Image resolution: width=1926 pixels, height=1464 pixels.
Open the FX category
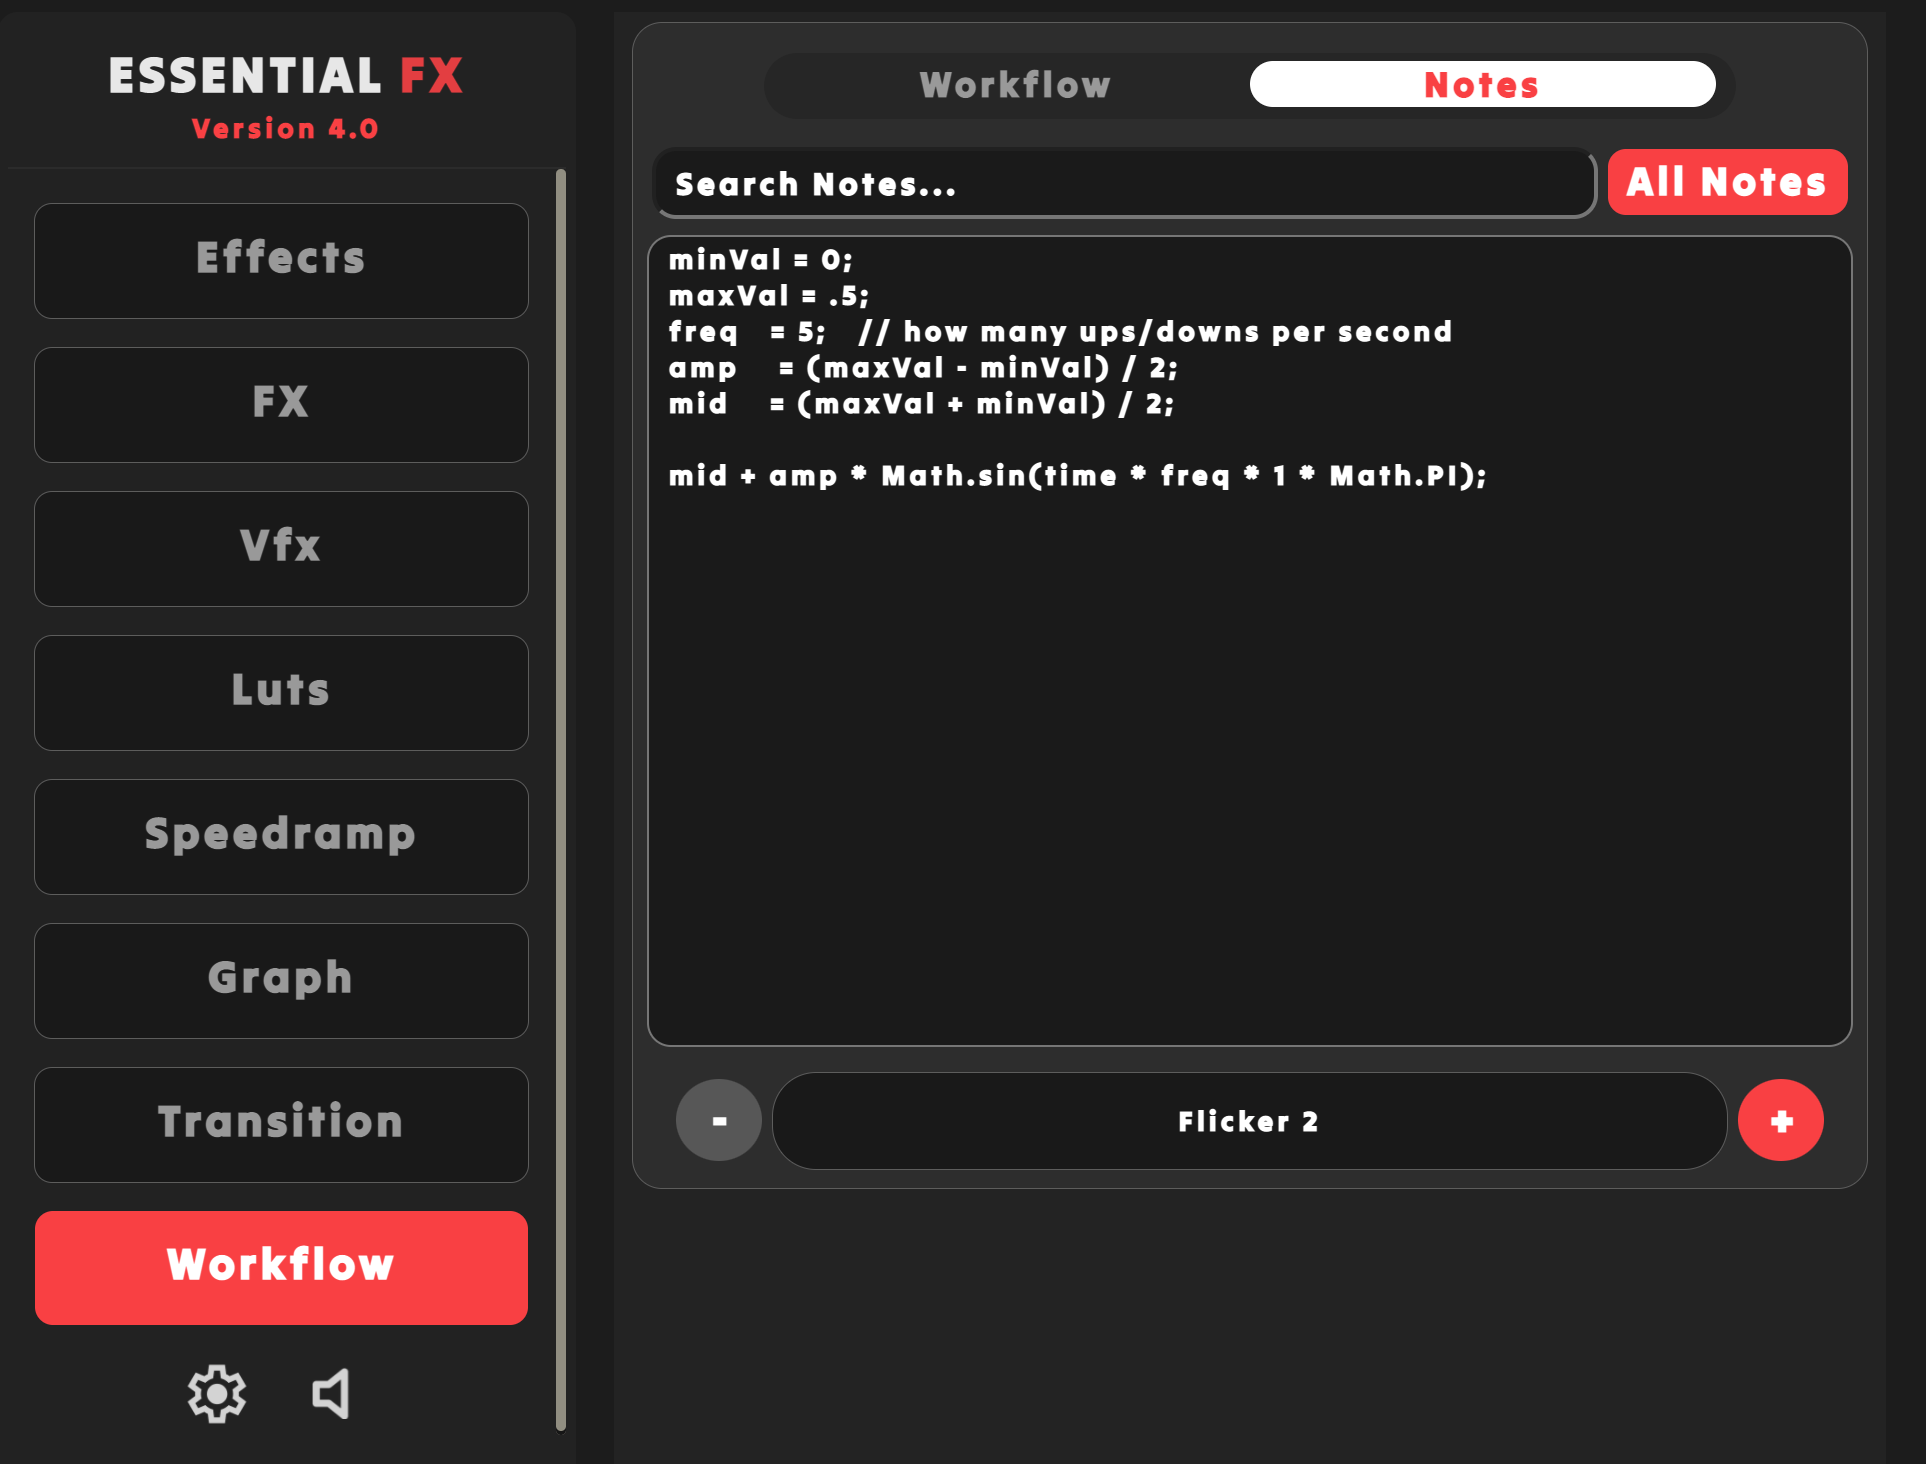coord(281,404)
